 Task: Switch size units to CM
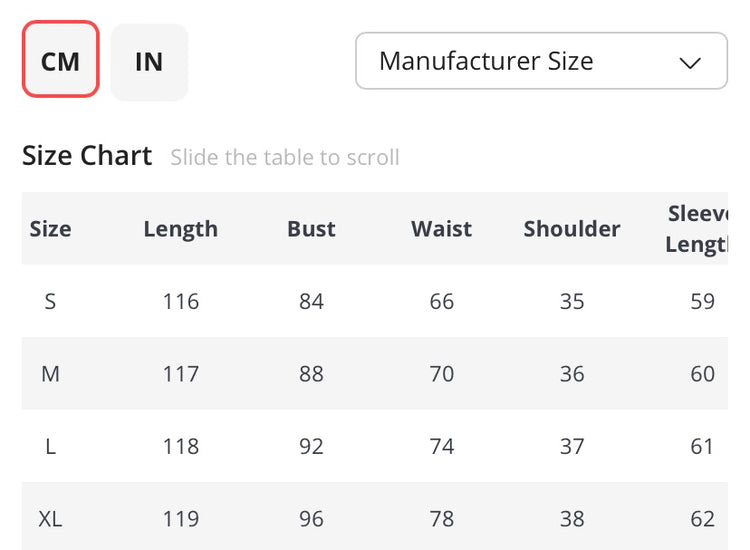point(60,61)
